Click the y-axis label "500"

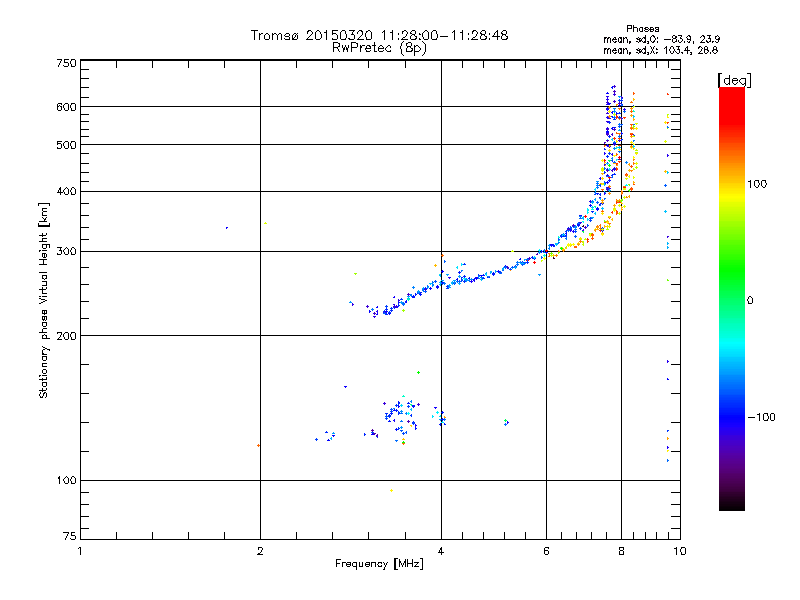(66, 145)
